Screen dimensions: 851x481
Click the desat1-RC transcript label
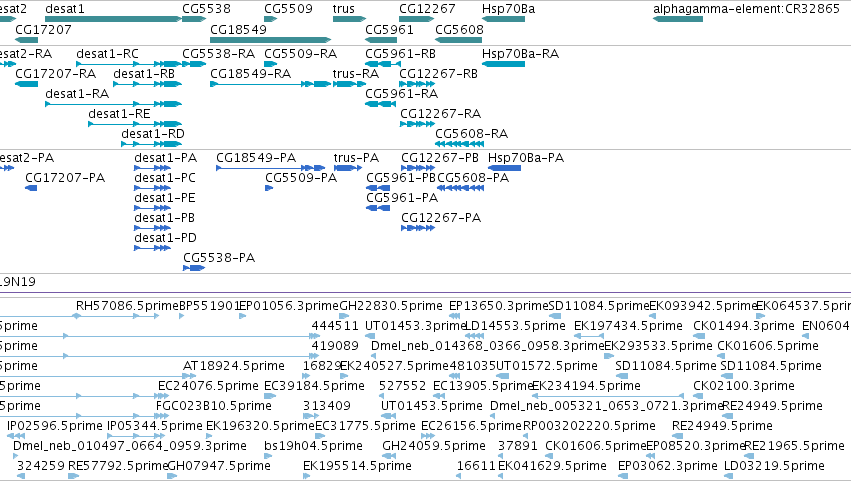pyautogui.click(x=107, y=54)
